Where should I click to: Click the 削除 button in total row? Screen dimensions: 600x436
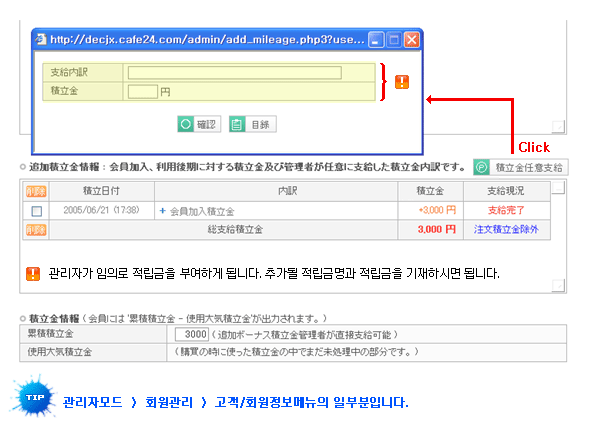click(36, 229)
